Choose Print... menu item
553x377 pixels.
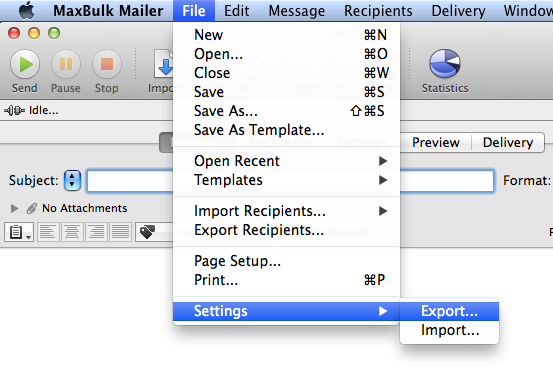tap(286, 280)
